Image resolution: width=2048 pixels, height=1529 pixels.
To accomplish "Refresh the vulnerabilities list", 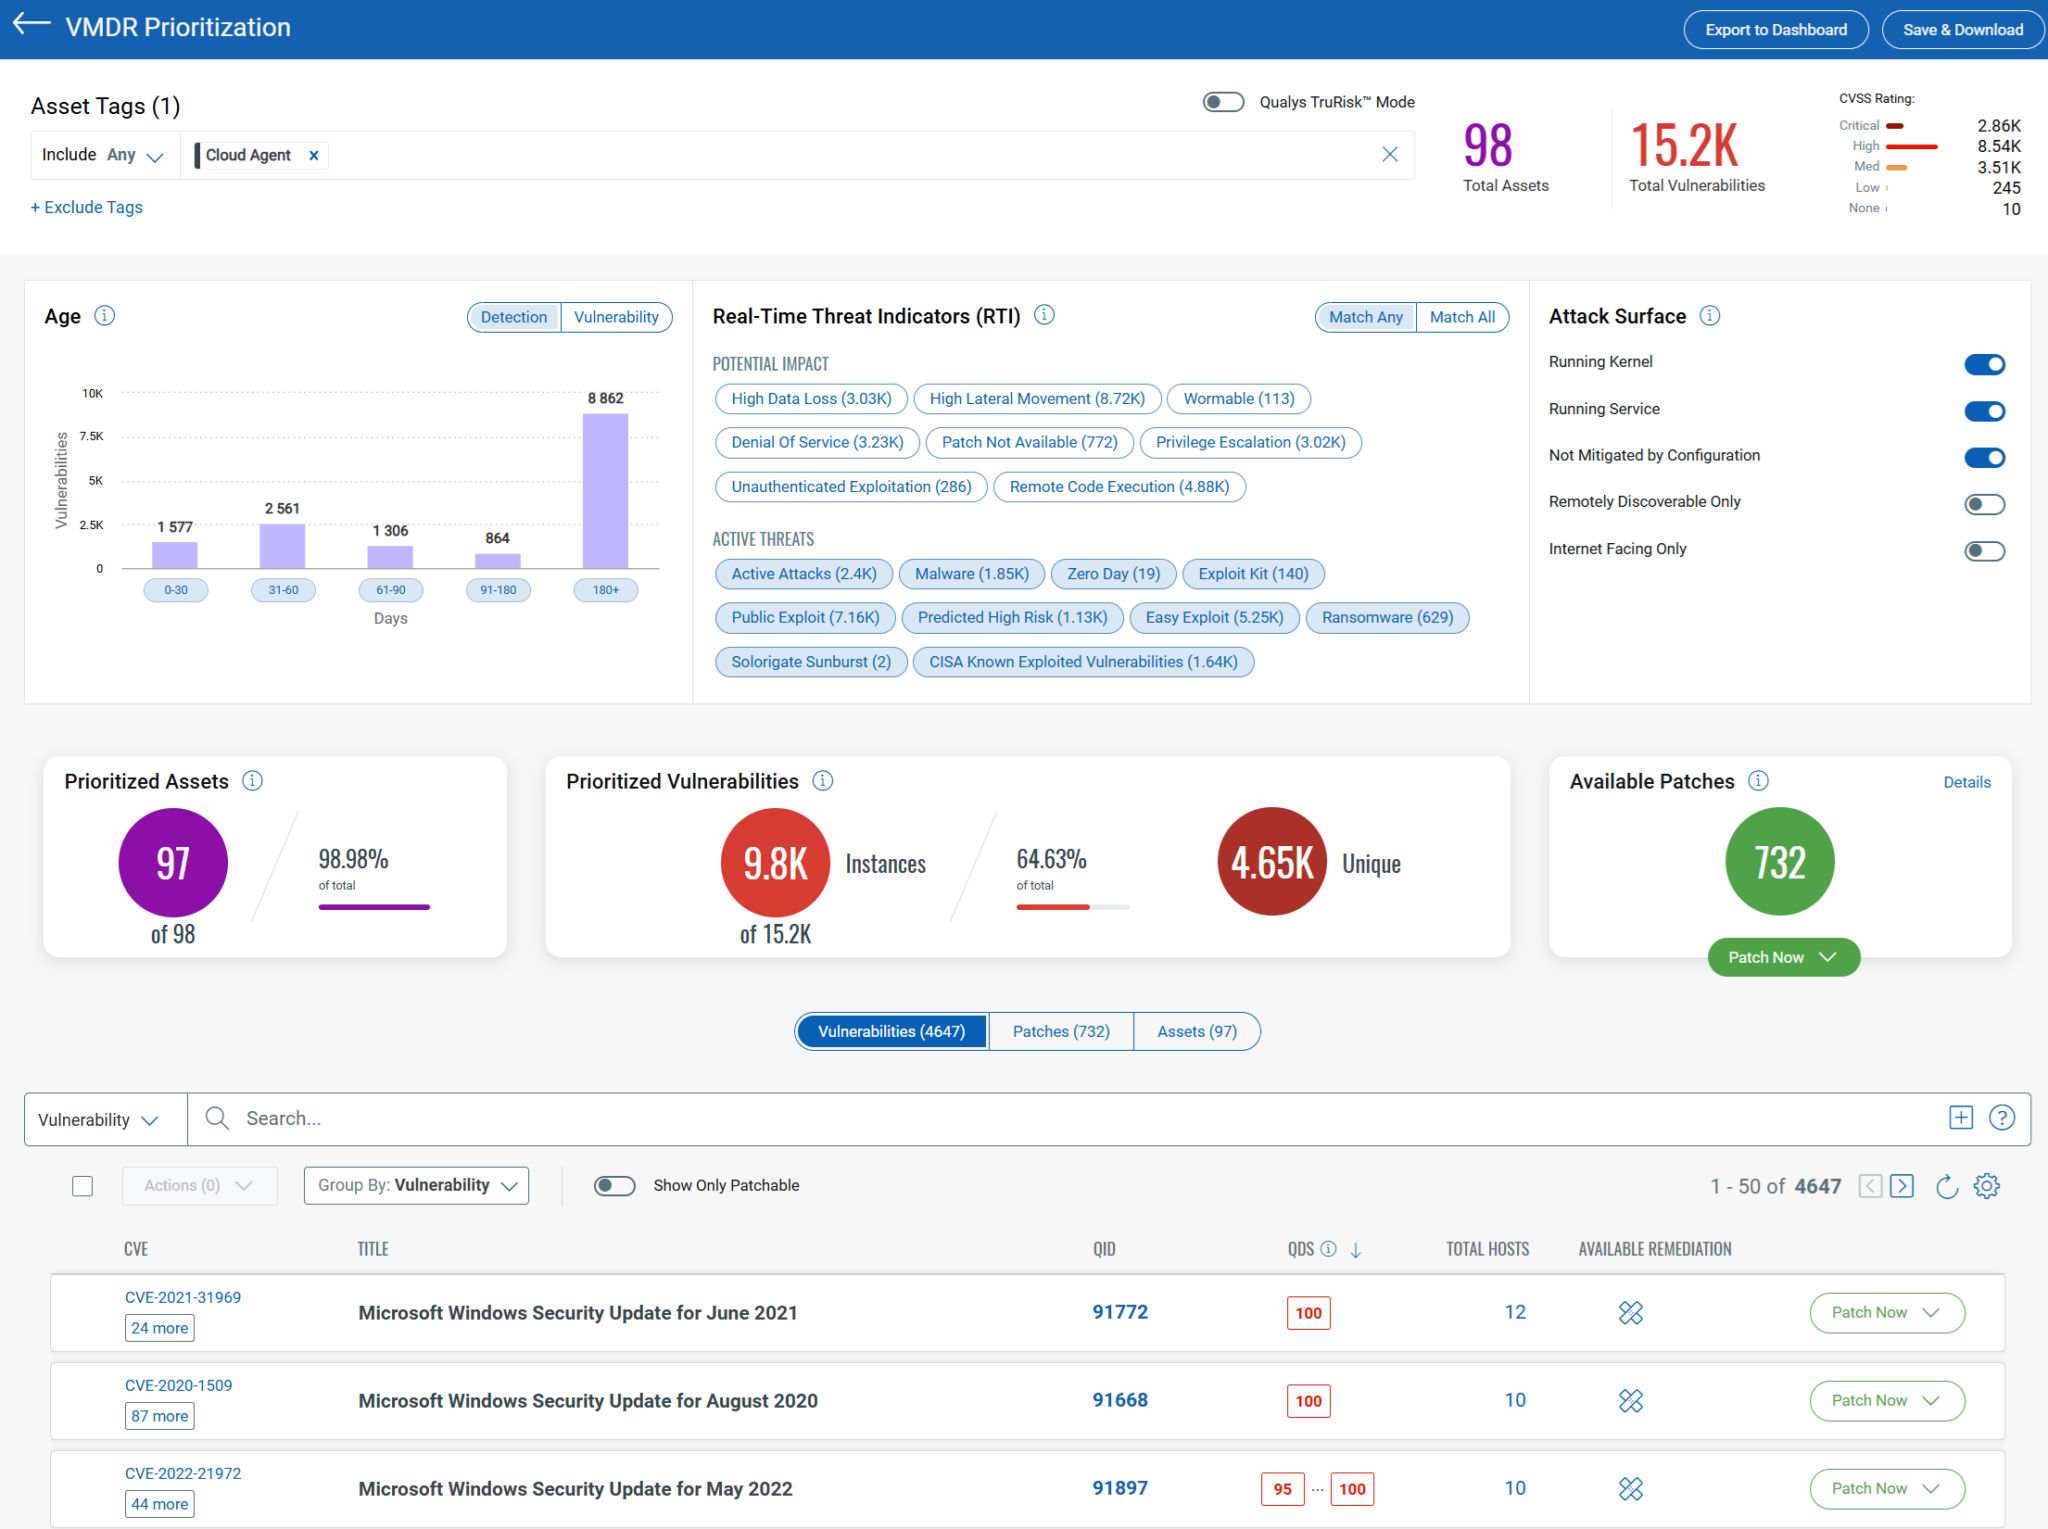I will (x=1946, y=1186).
